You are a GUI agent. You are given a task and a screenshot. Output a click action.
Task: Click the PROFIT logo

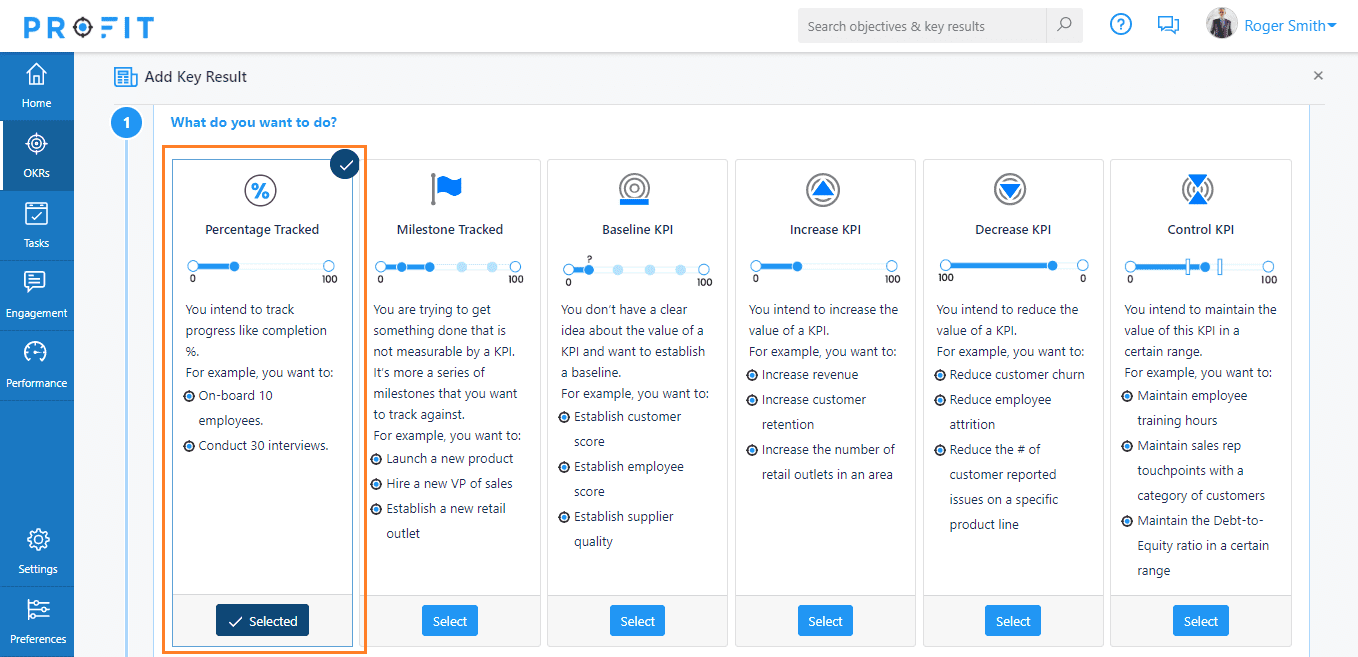tap(89, 27)
